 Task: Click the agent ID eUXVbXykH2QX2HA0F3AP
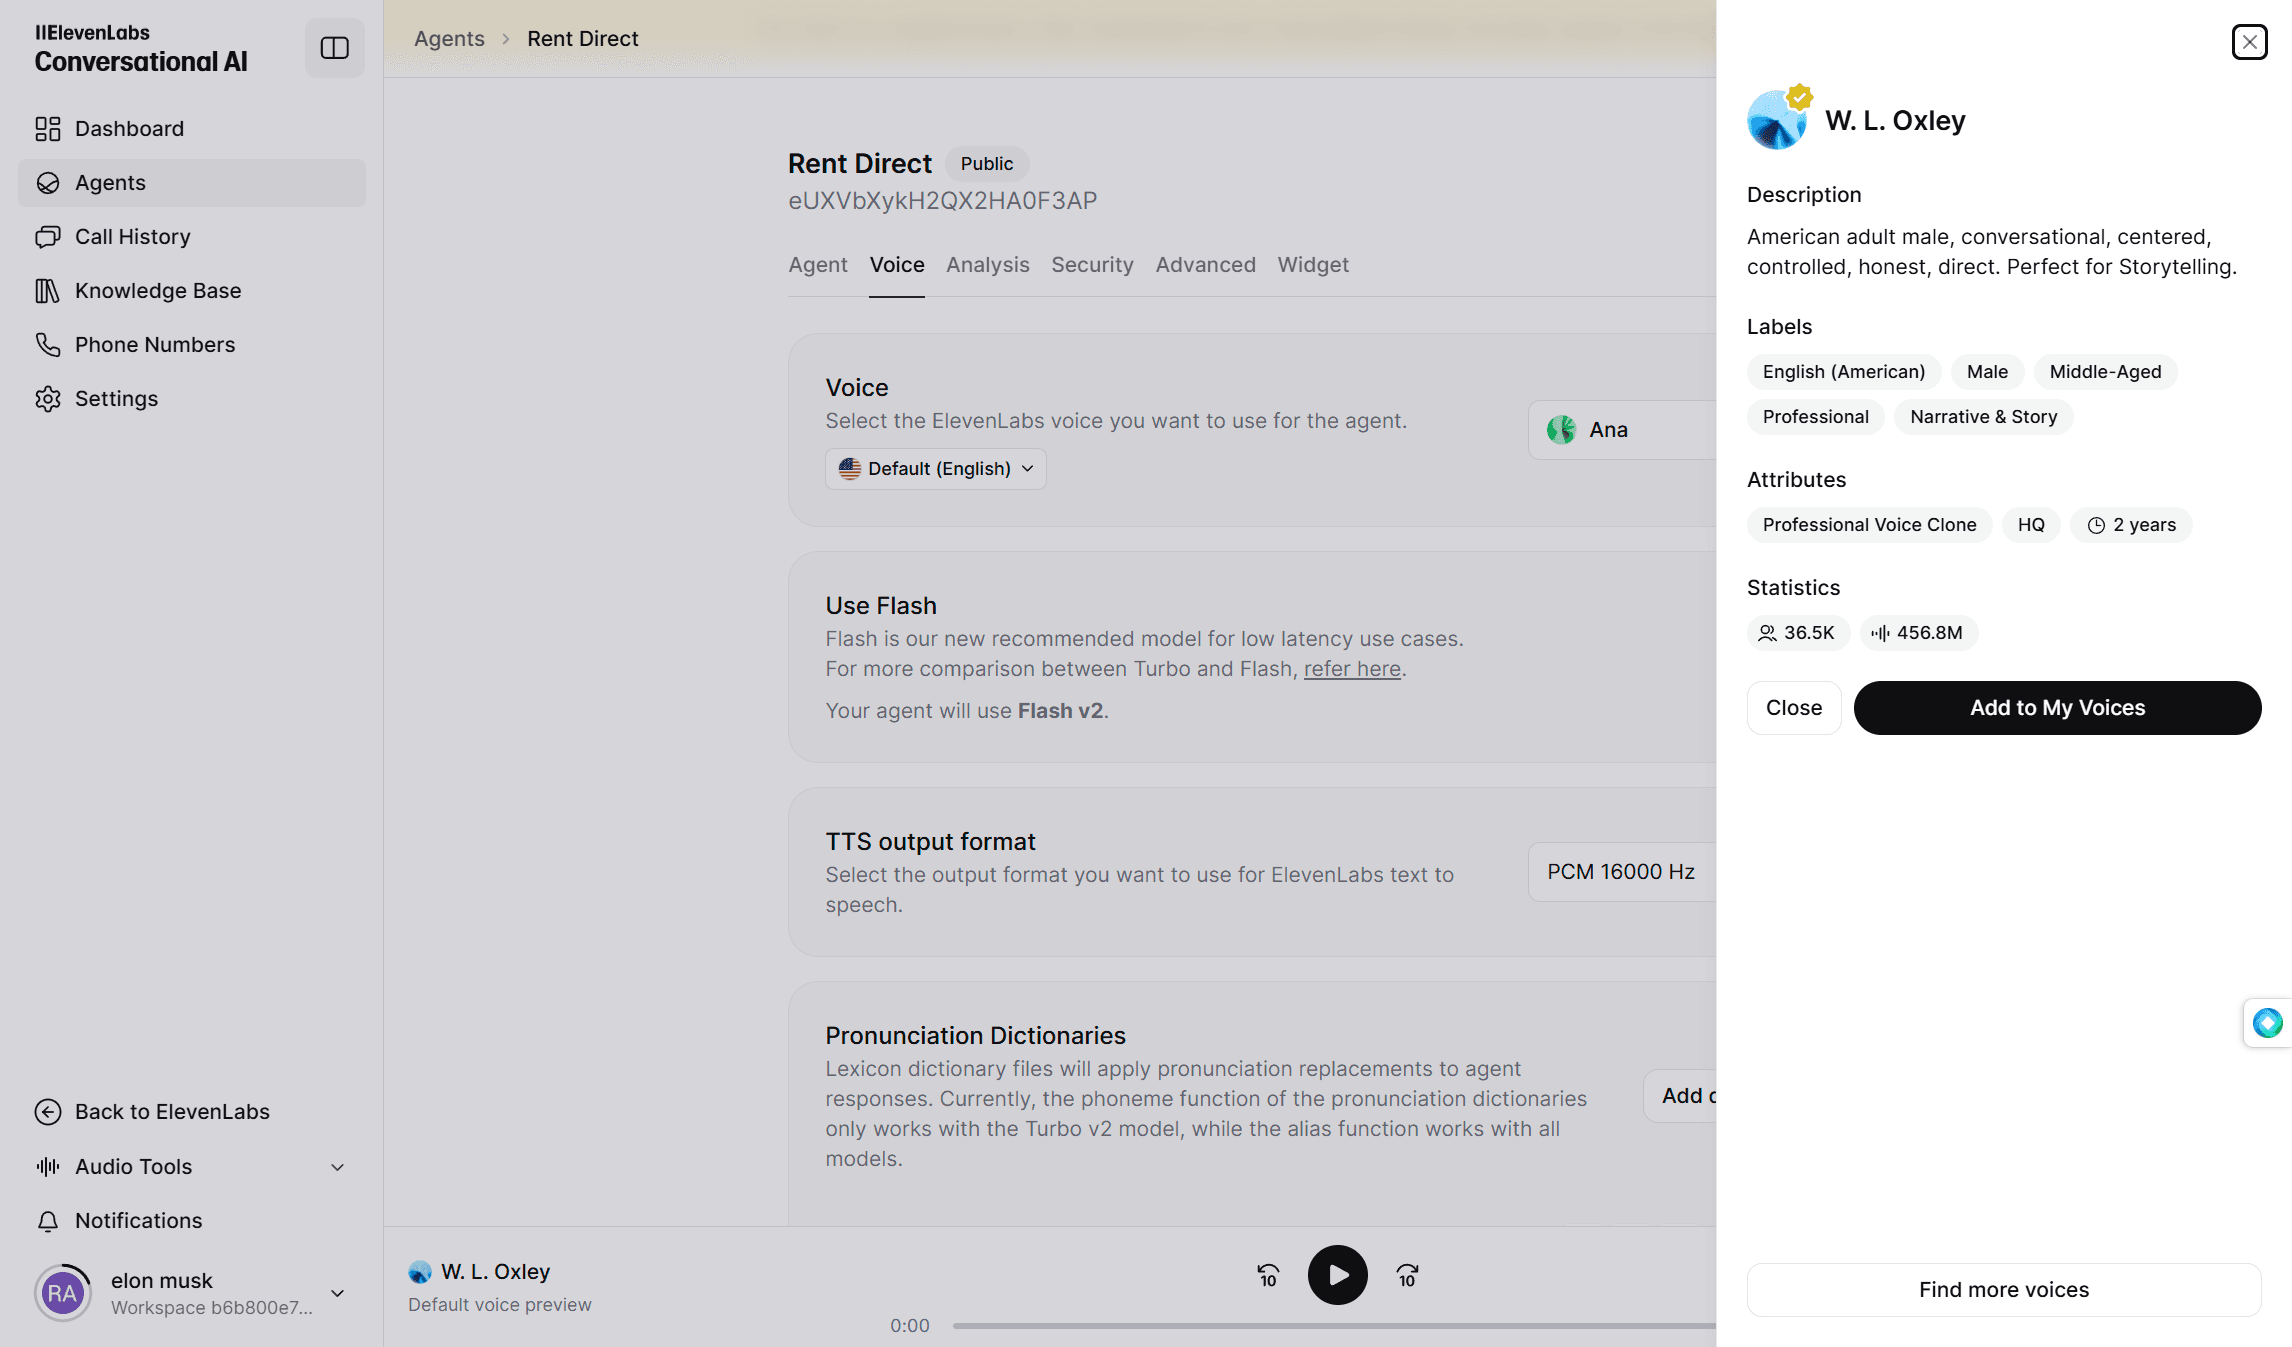(x=942, y=201)
